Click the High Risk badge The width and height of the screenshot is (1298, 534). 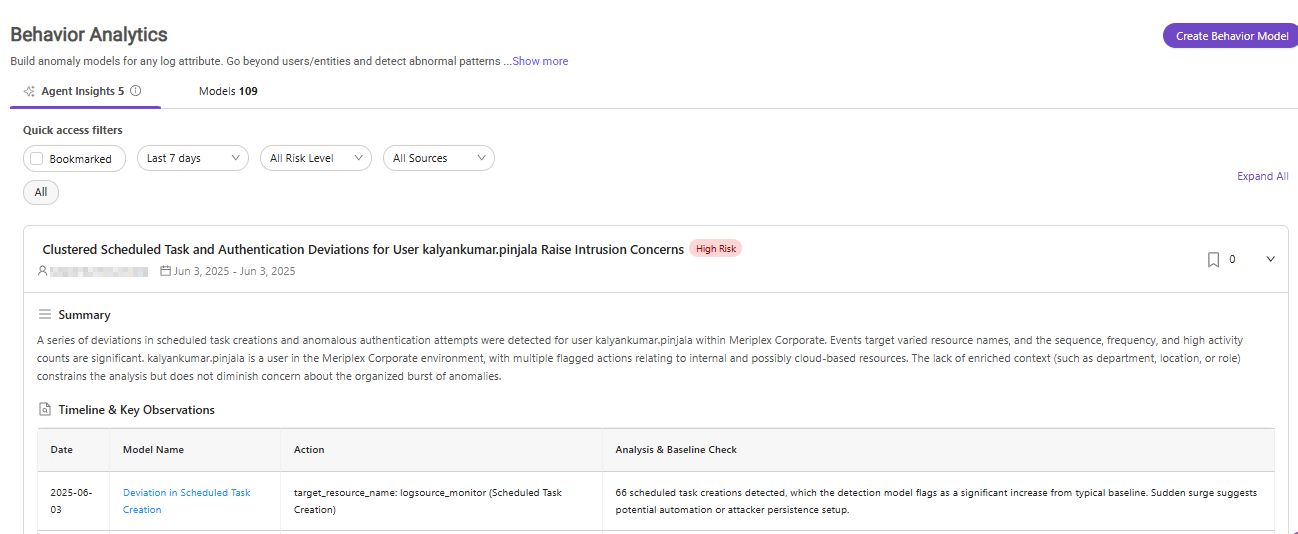click(x=715, y=249)
